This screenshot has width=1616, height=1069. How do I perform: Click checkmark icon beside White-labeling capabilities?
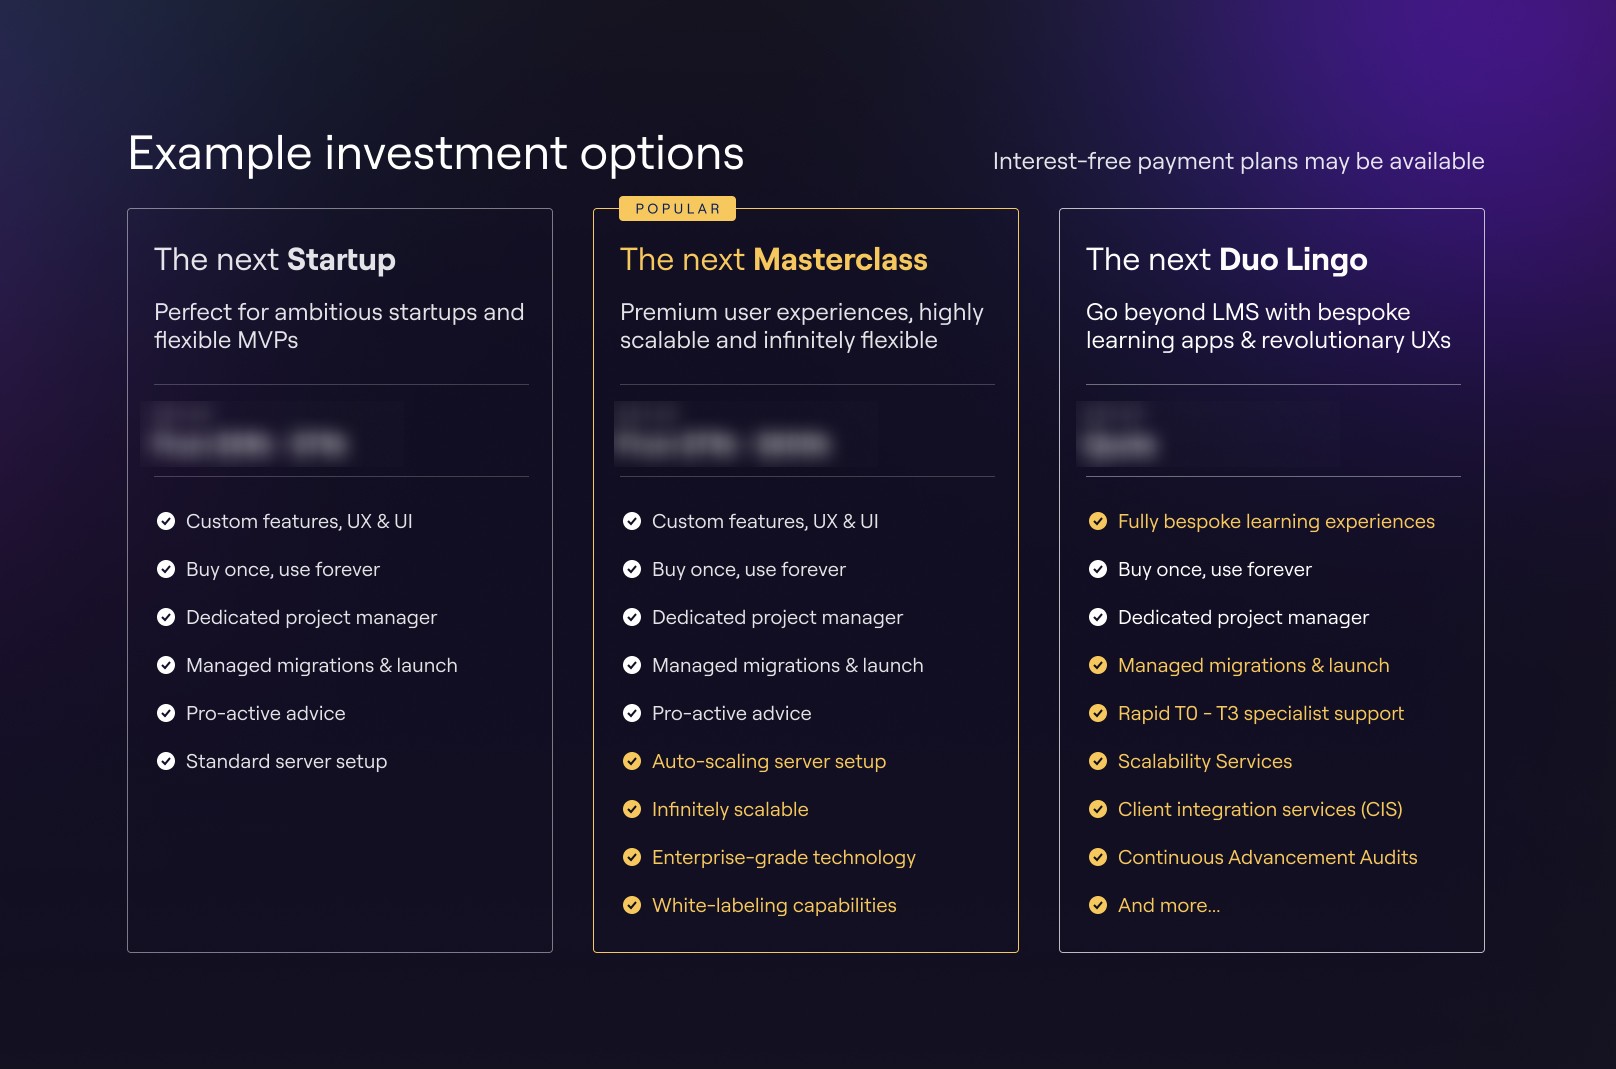[x=632, y=905]
